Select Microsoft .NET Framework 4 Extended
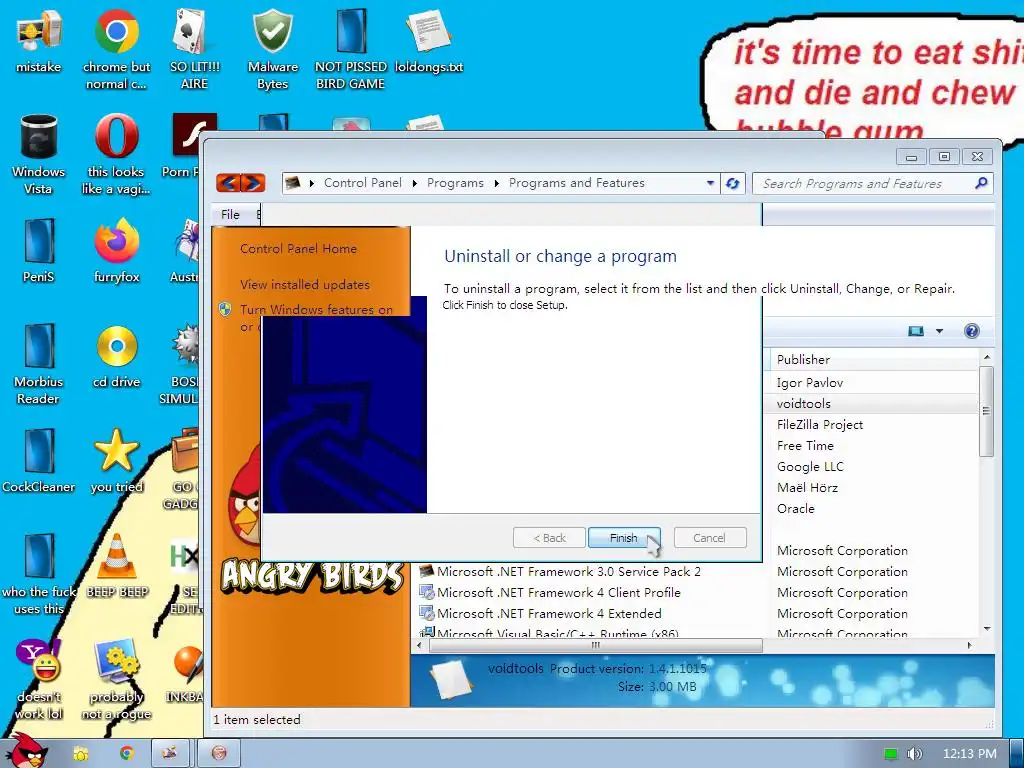Screen dimensions: 1024x768 [x=549, y=613]
